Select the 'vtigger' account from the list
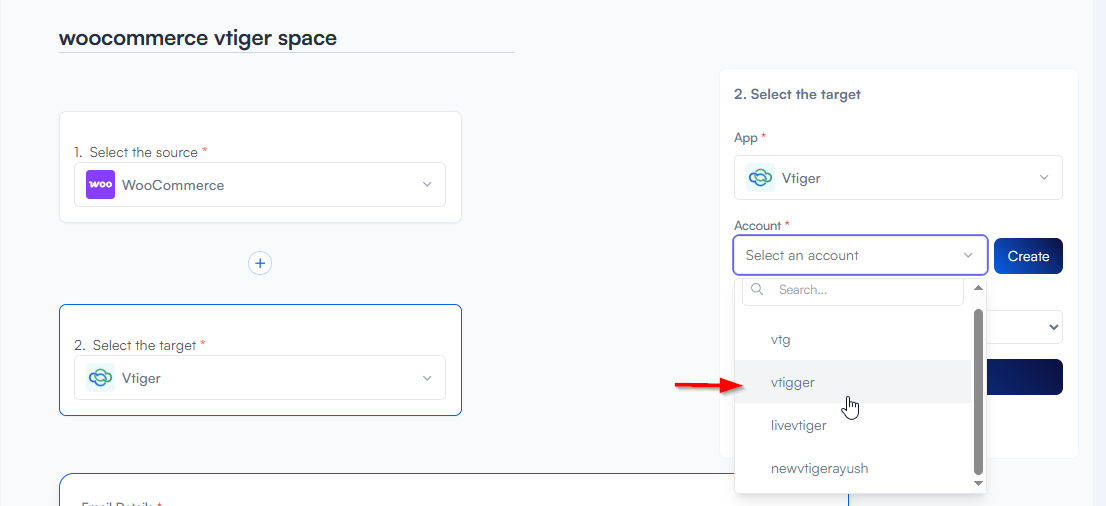1106x506 pixels. tap(793, 383)
